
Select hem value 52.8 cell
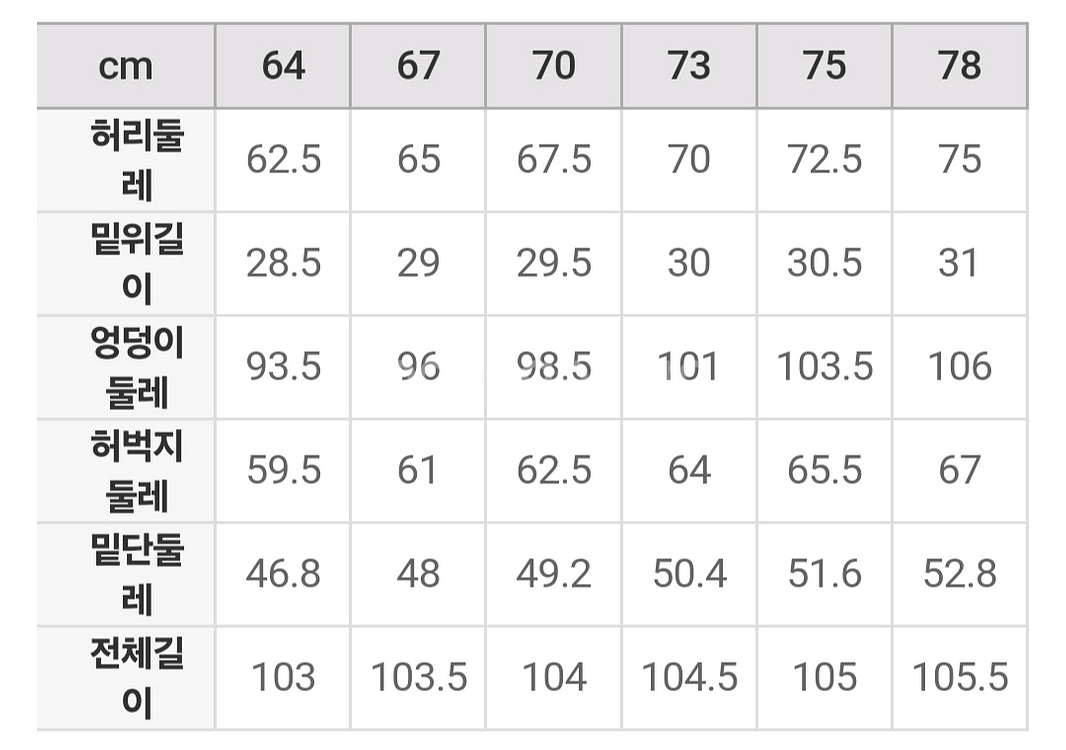click(x=960, y=574)
